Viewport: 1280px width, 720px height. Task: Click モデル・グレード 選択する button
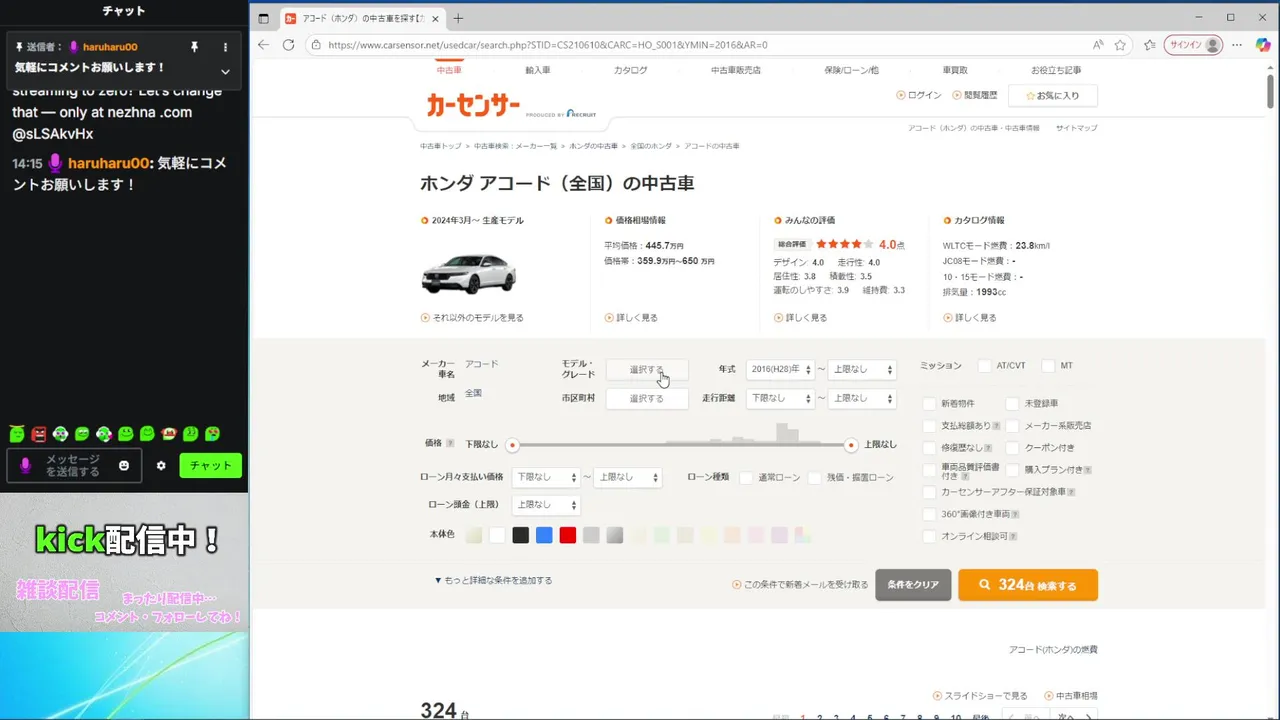[x=647, y=370]
